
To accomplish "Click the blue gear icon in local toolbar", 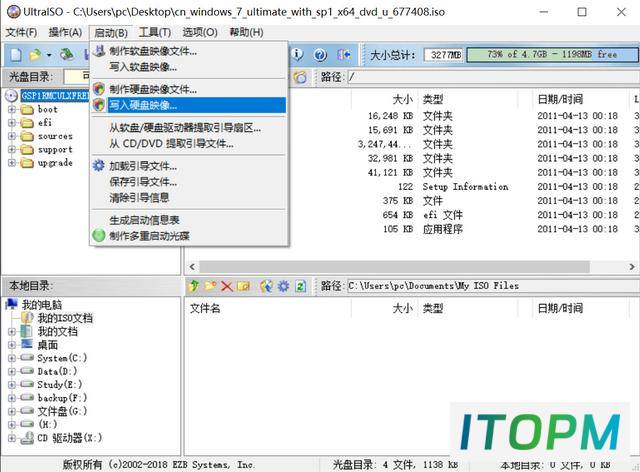I will [x=283, y=286].
